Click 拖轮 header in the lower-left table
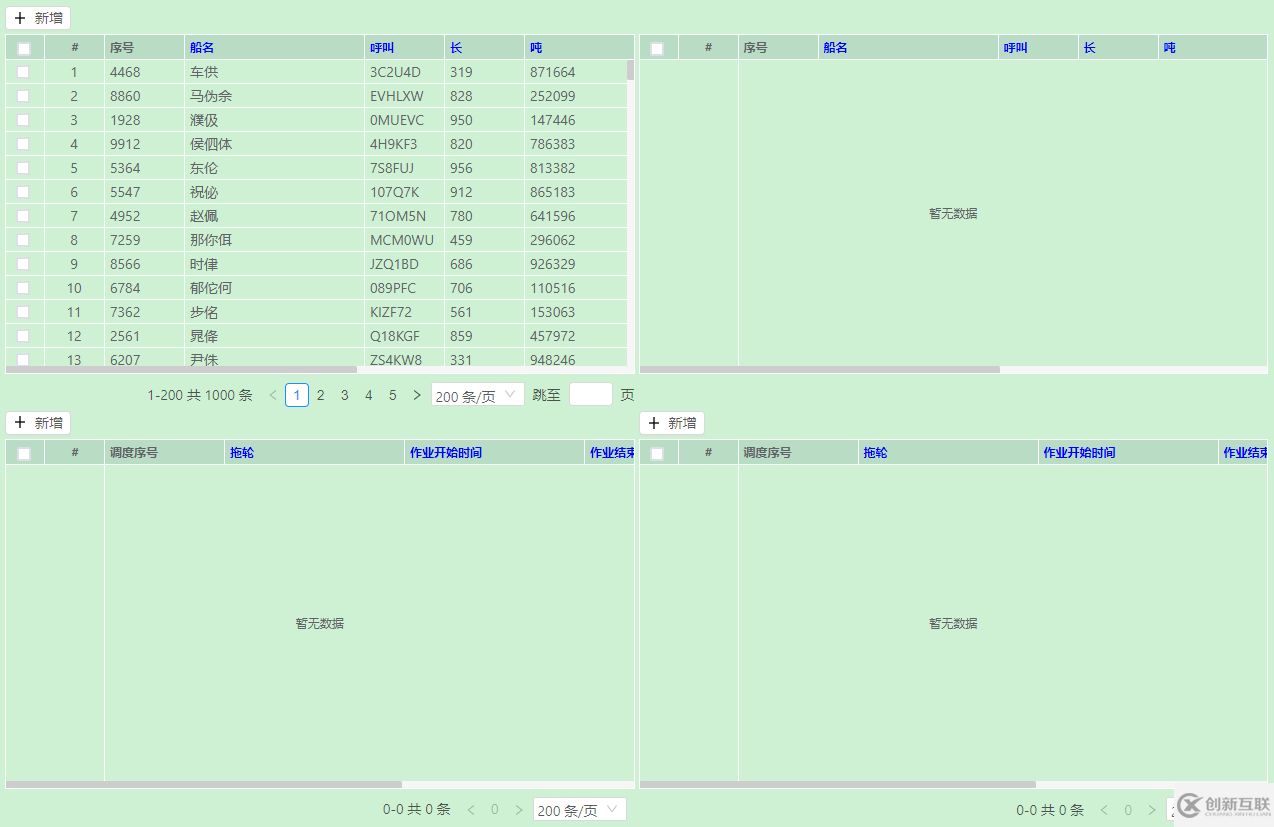 click(242, 452)
